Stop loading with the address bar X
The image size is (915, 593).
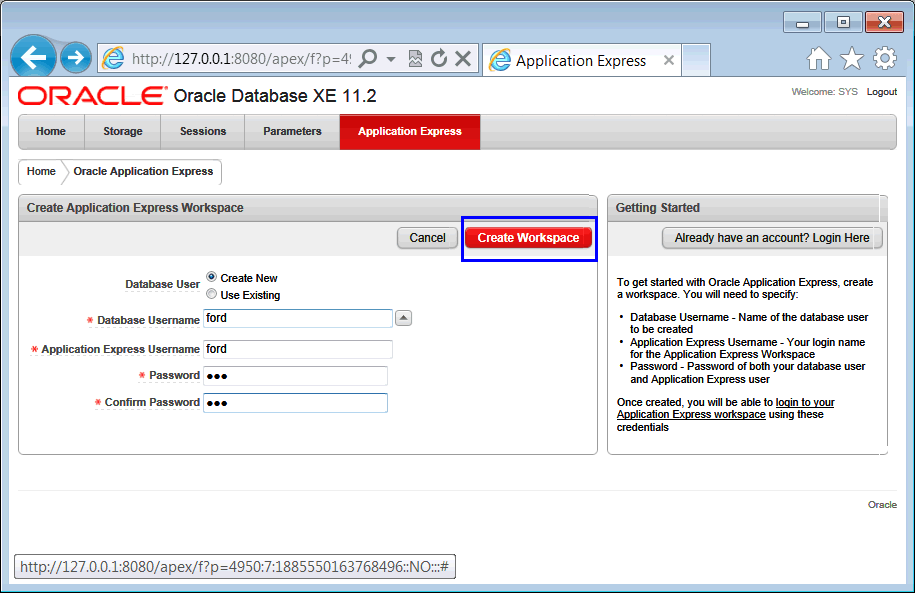463,58
